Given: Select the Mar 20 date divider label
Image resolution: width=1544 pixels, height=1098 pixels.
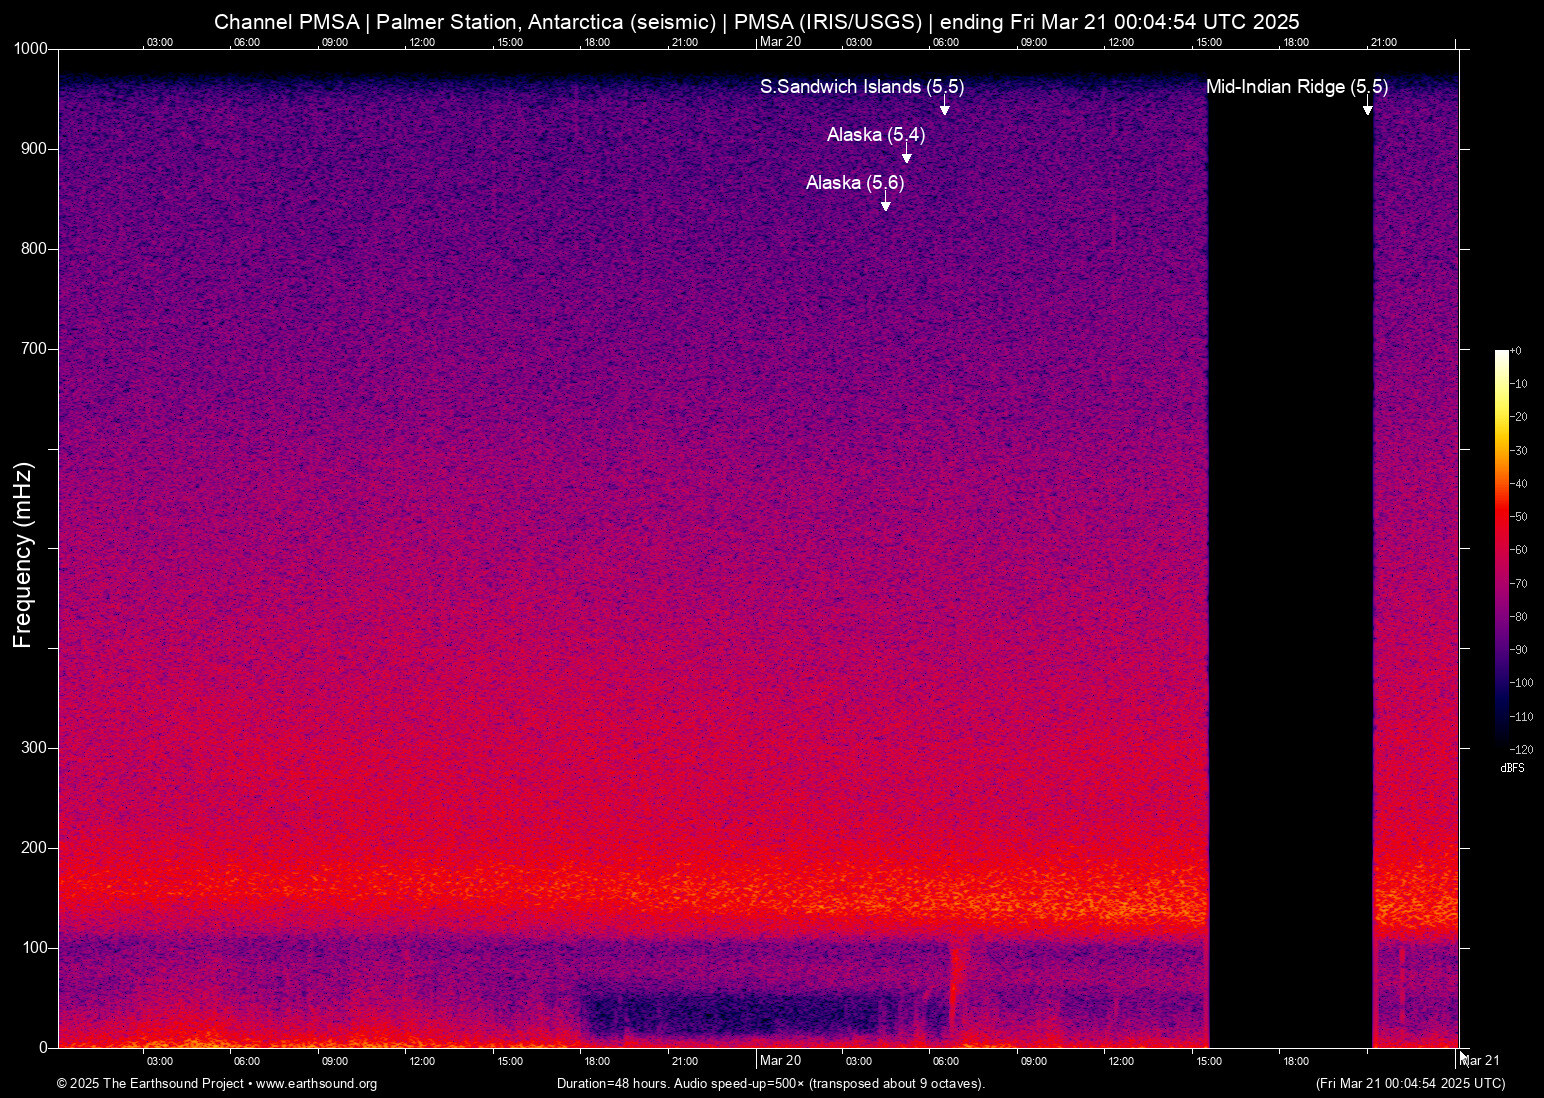Looking at the screenshot, I should tap(780, 1061).
